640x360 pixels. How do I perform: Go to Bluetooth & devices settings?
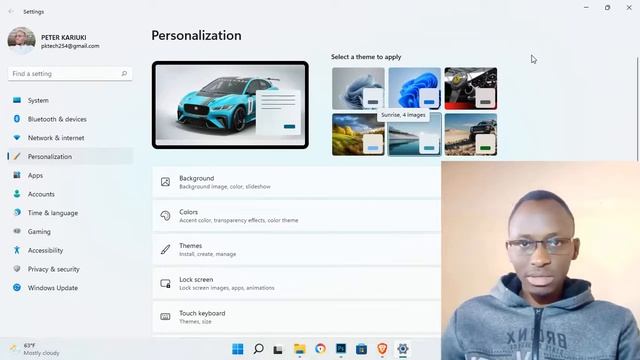(71, 119)
